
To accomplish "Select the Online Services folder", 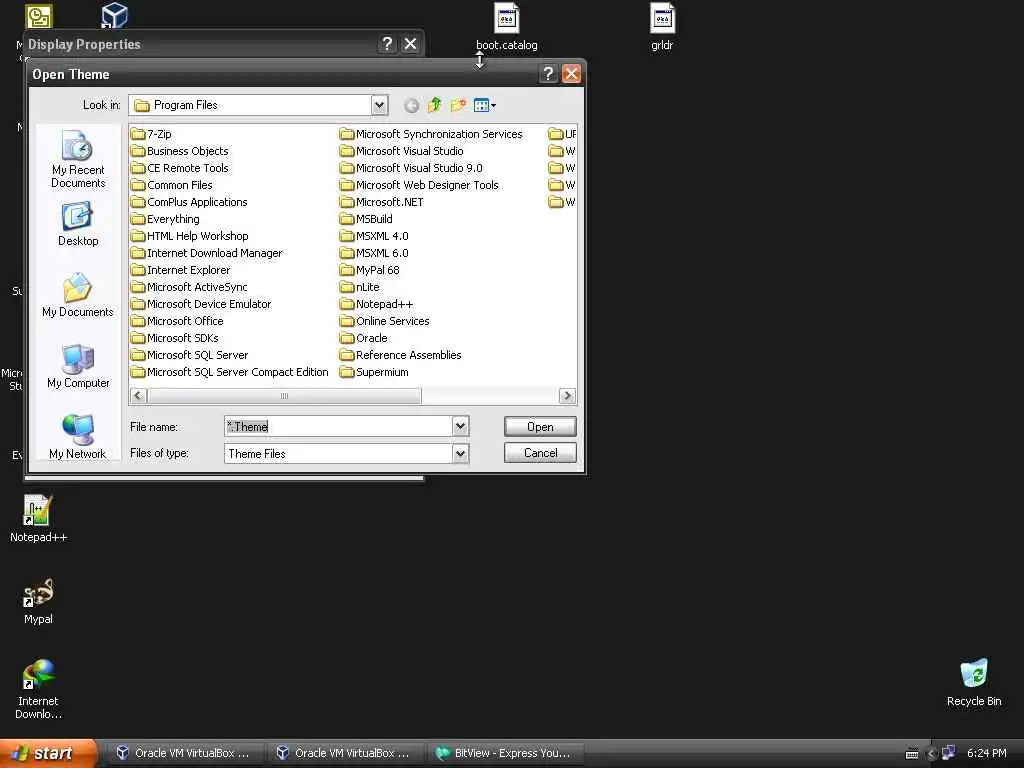I will click(x=385, y=321).
